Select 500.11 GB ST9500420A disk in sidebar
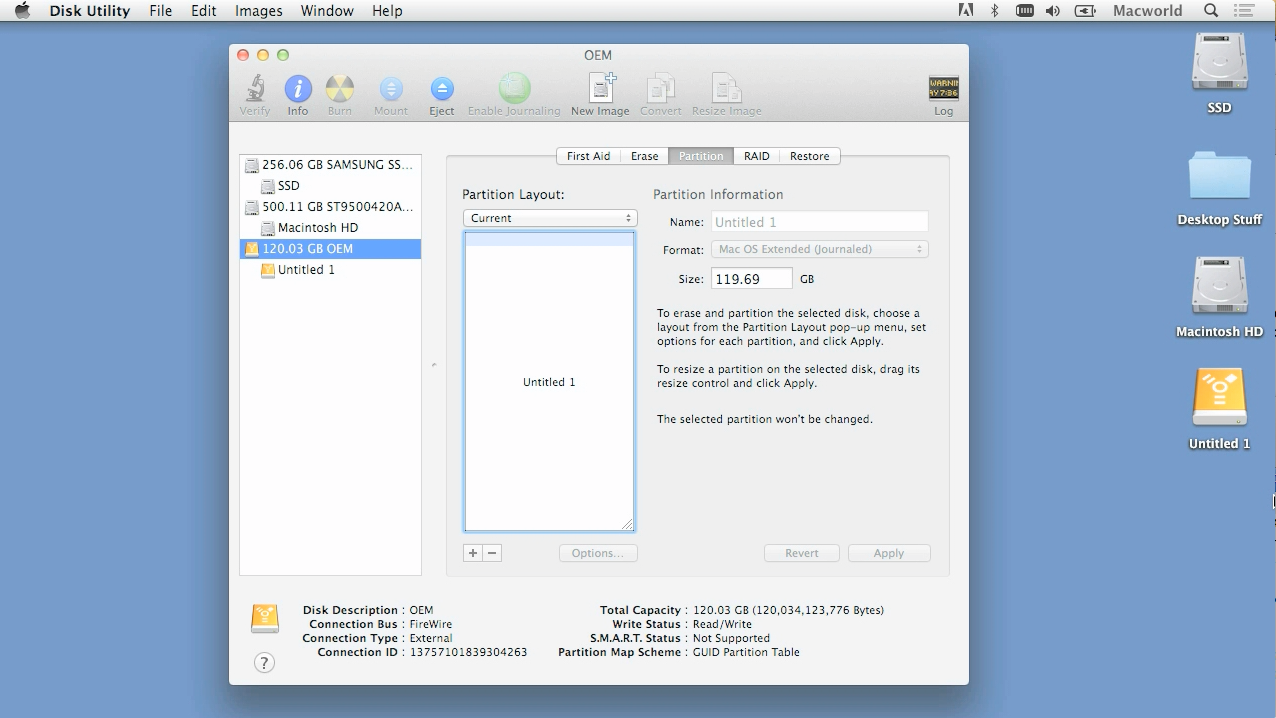Image resolution: width=1276 pixels, height=718 pixels. (331, 207)
